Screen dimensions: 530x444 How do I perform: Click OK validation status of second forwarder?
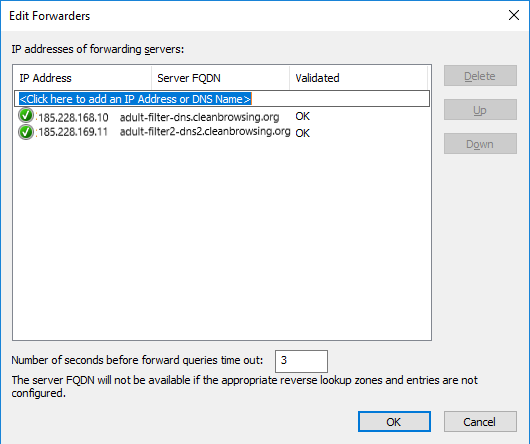tap(303, 133)
